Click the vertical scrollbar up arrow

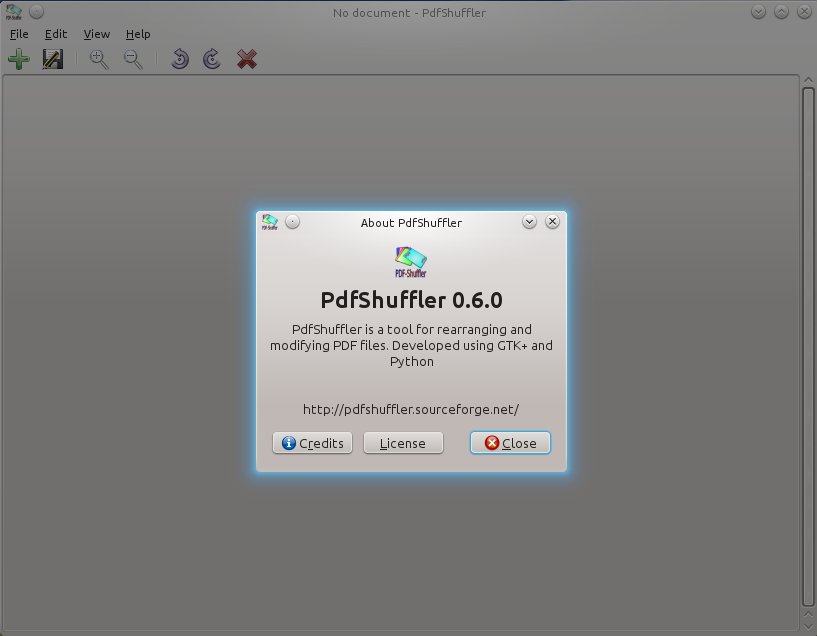pos(808,80)
